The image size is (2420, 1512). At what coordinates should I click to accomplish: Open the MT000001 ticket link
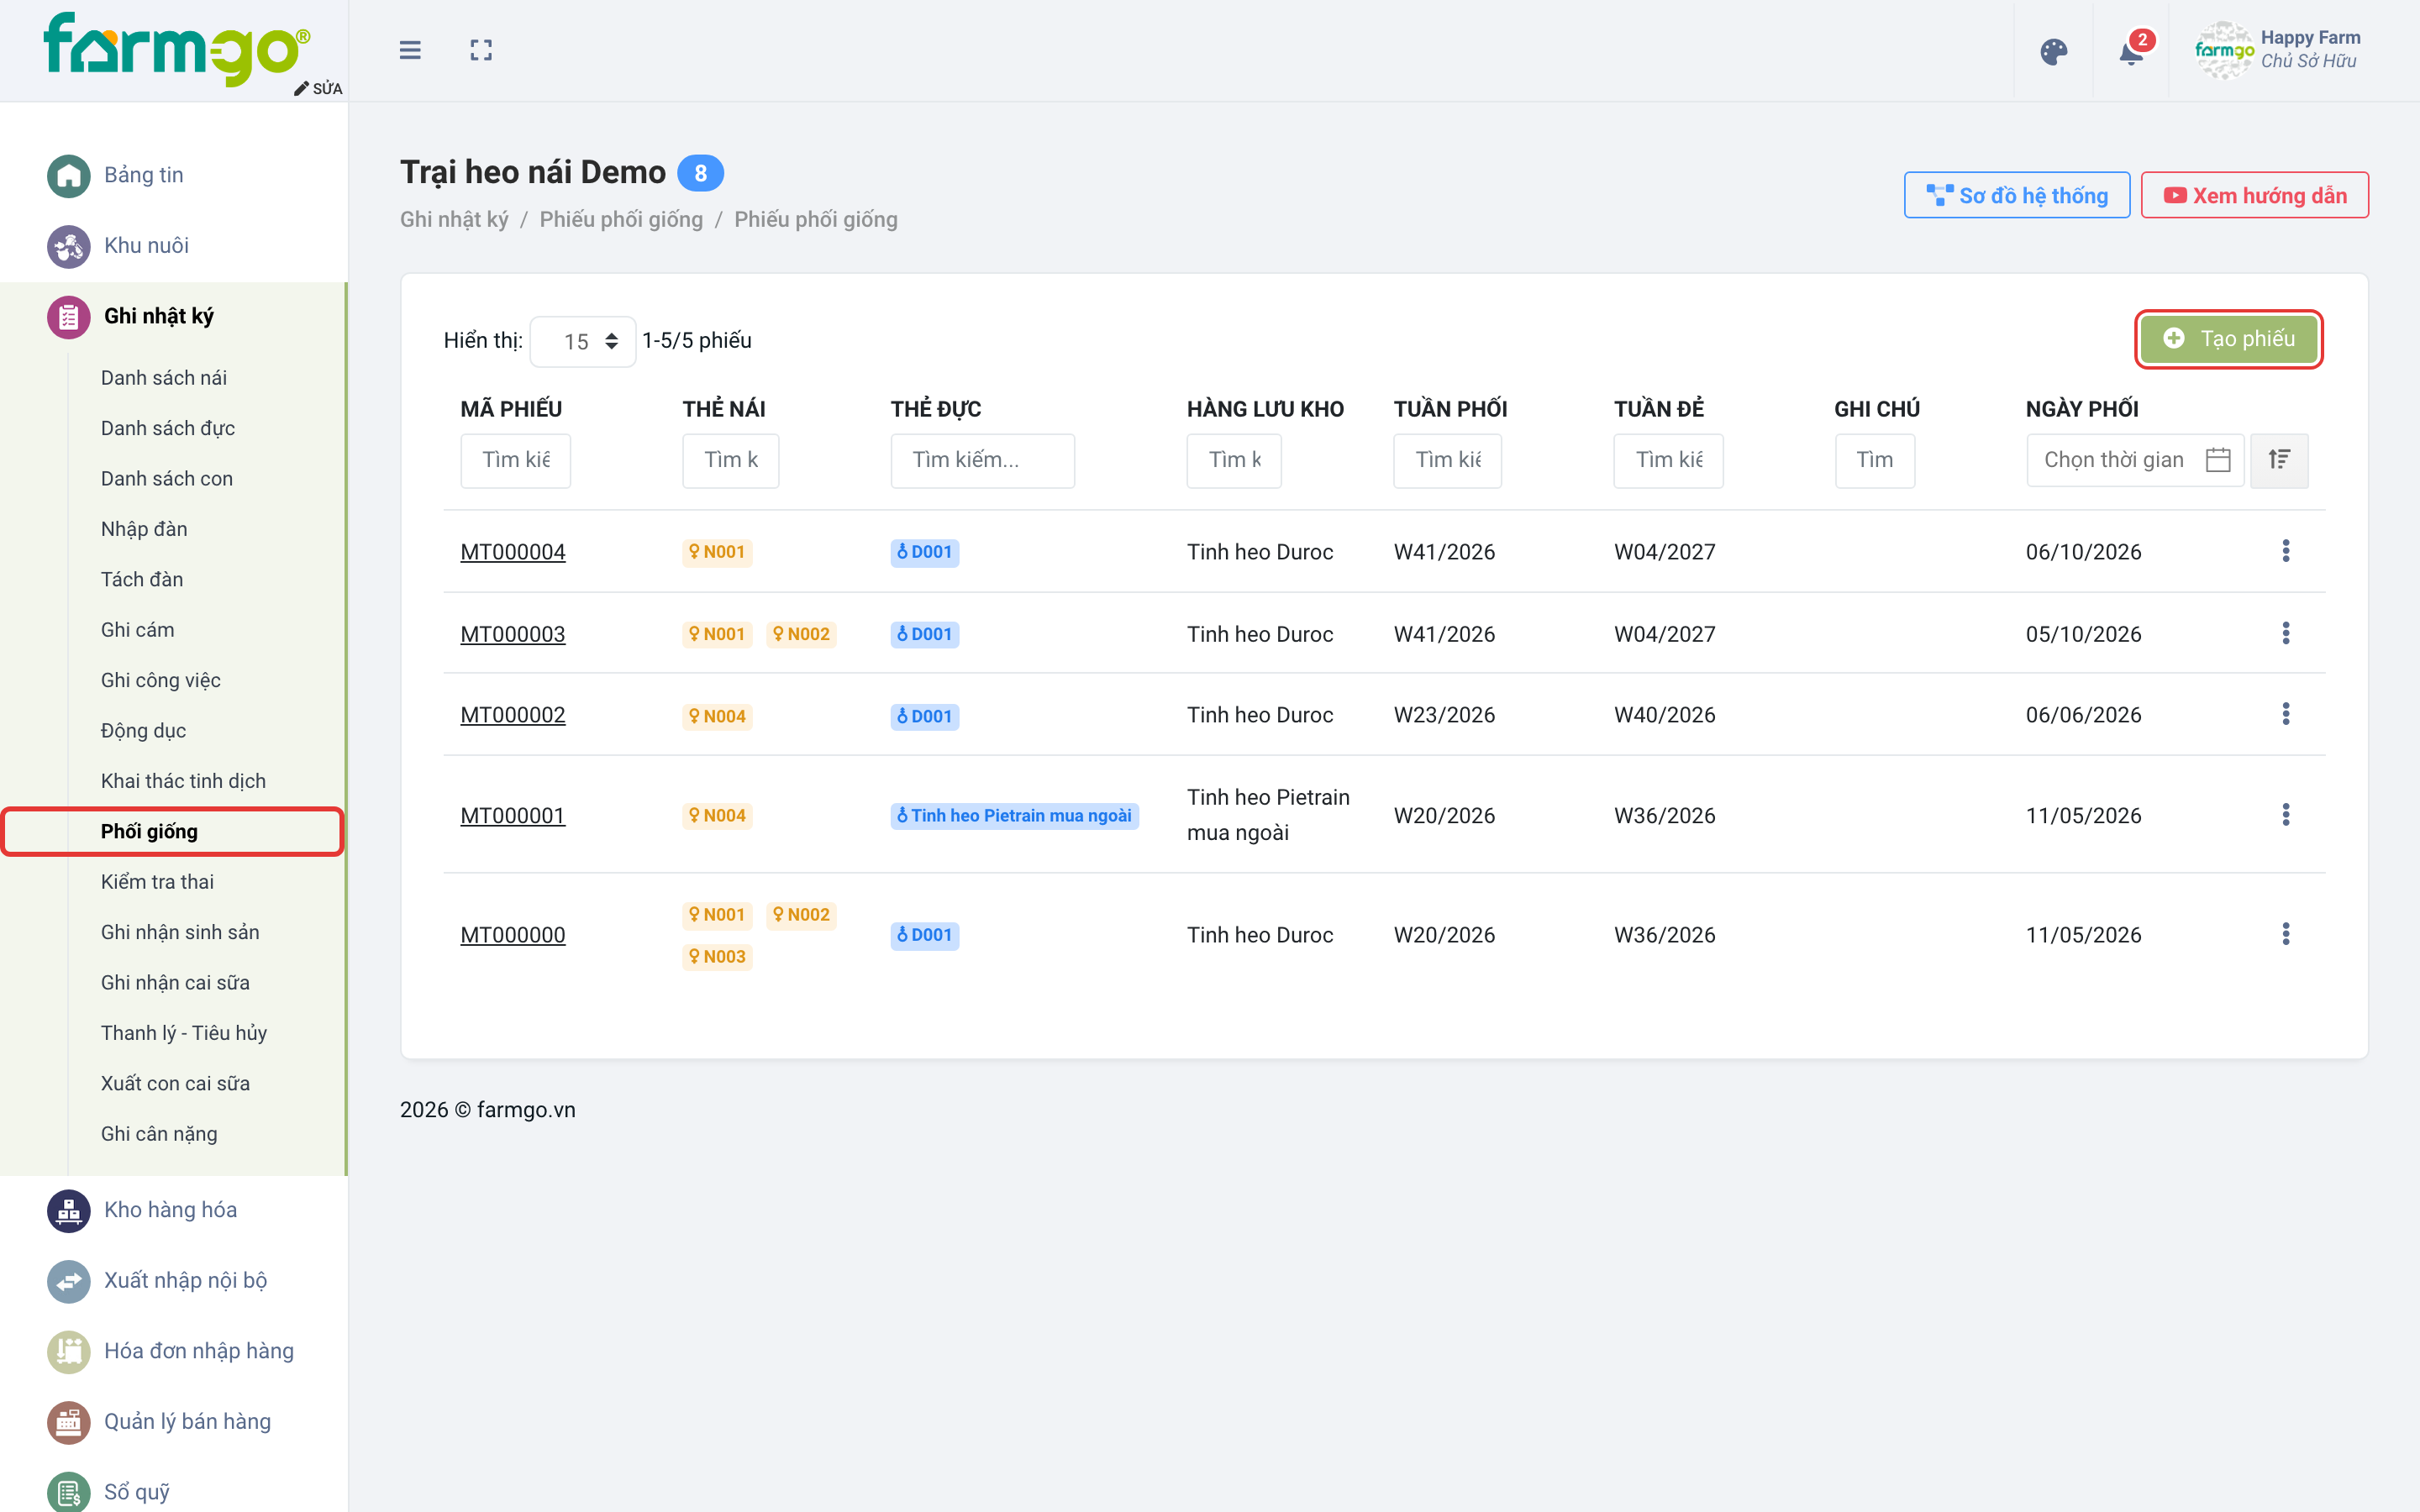(512, 816)
